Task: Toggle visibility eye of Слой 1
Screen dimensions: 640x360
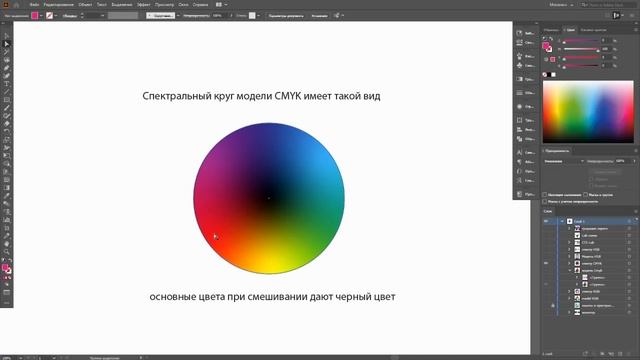Action: click(546, 221)
